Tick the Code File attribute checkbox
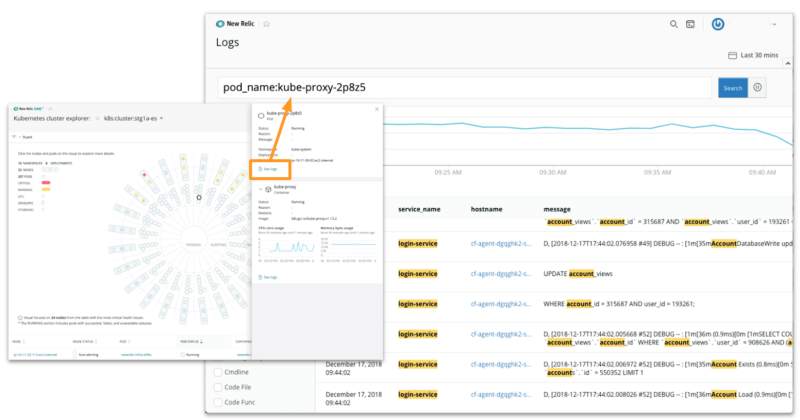This screenshot has width=800, height=420. point(218,387)
